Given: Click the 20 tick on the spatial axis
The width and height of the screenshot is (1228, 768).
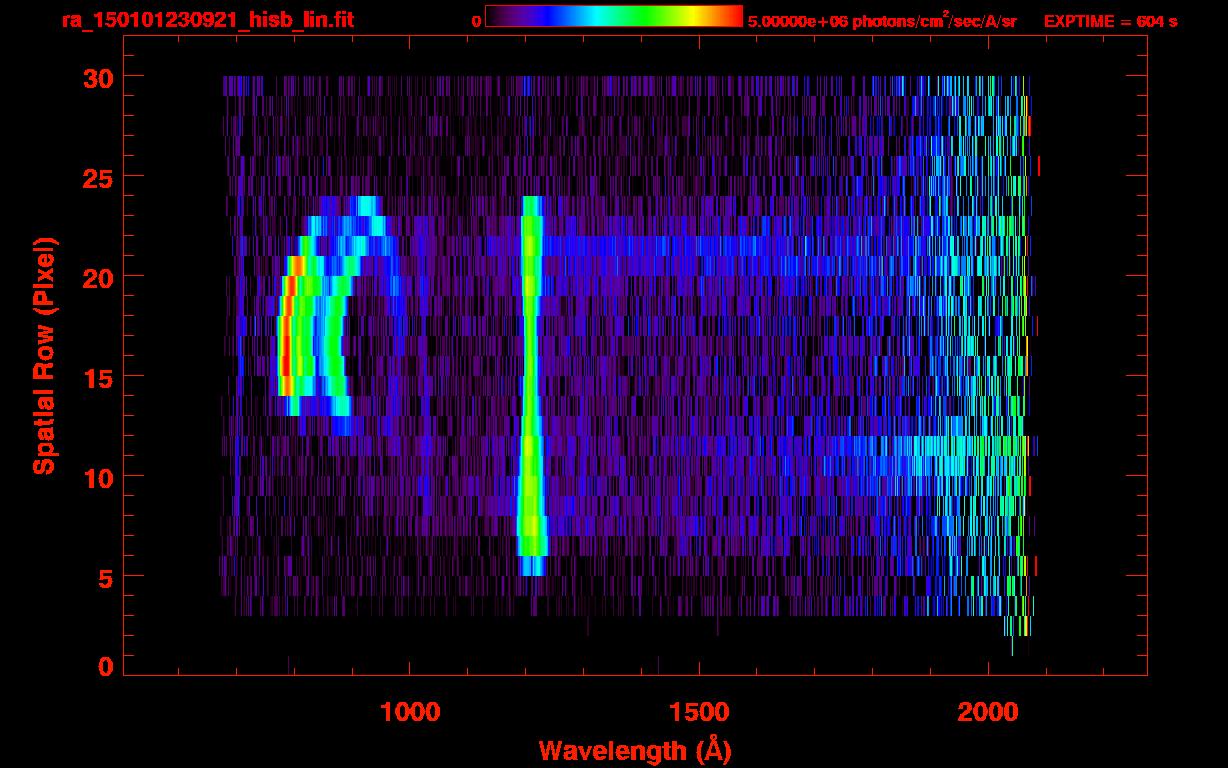Looking at the screenshot, I should [x=98, y=277].
